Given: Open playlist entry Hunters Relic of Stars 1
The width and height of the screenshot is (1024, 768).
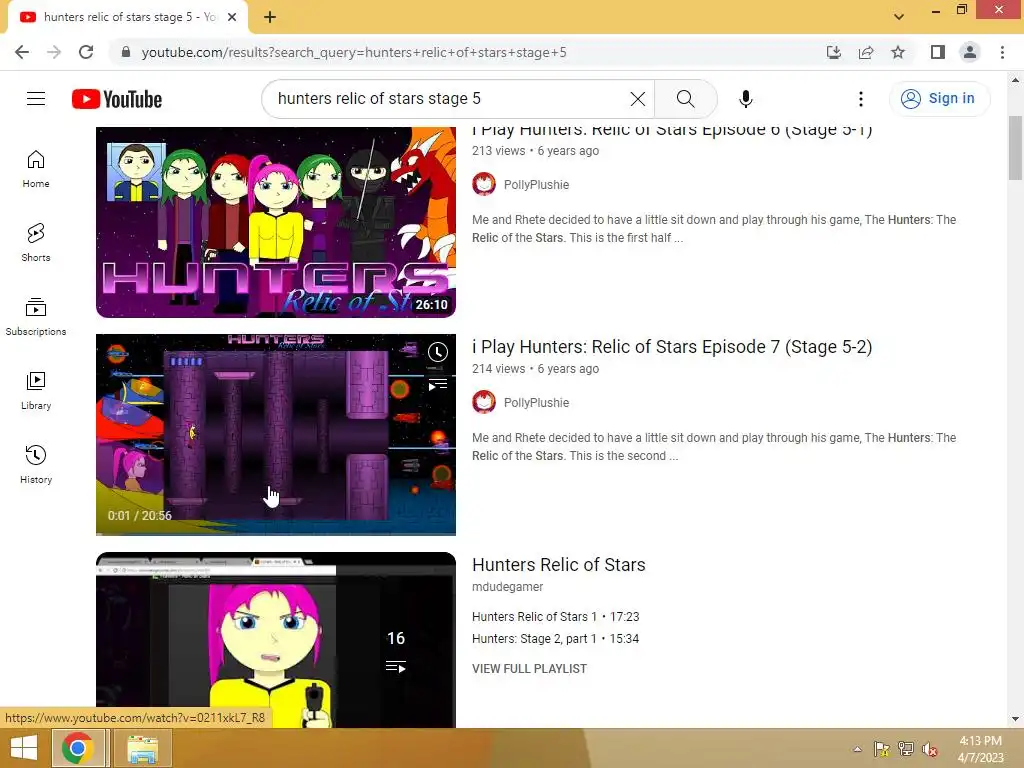Looking at the screenshot, I should pyautogui.click(x=556, y=616).
